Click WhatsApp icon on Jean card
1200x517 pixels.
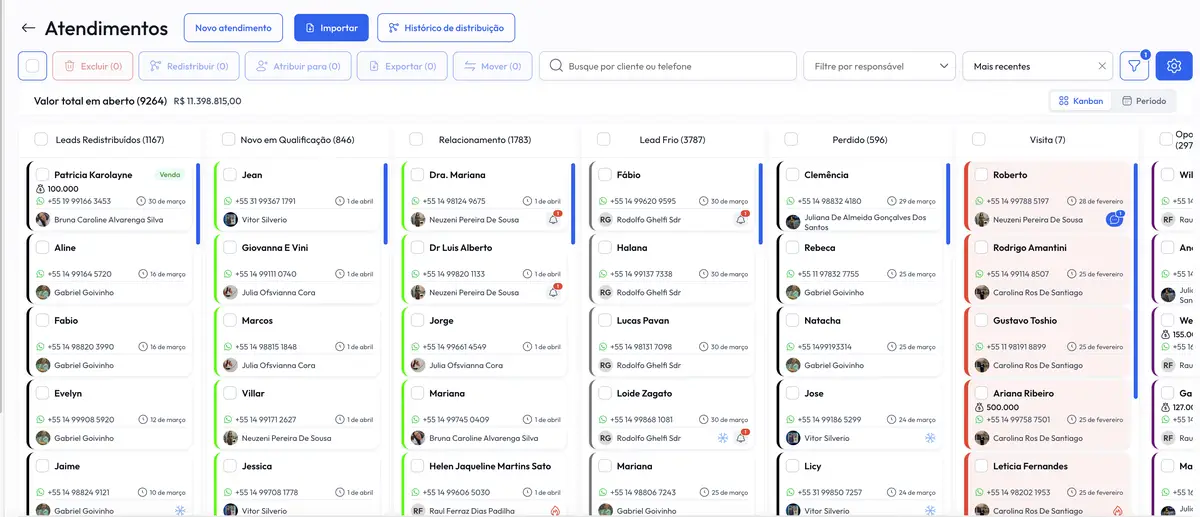pos(228,201)
